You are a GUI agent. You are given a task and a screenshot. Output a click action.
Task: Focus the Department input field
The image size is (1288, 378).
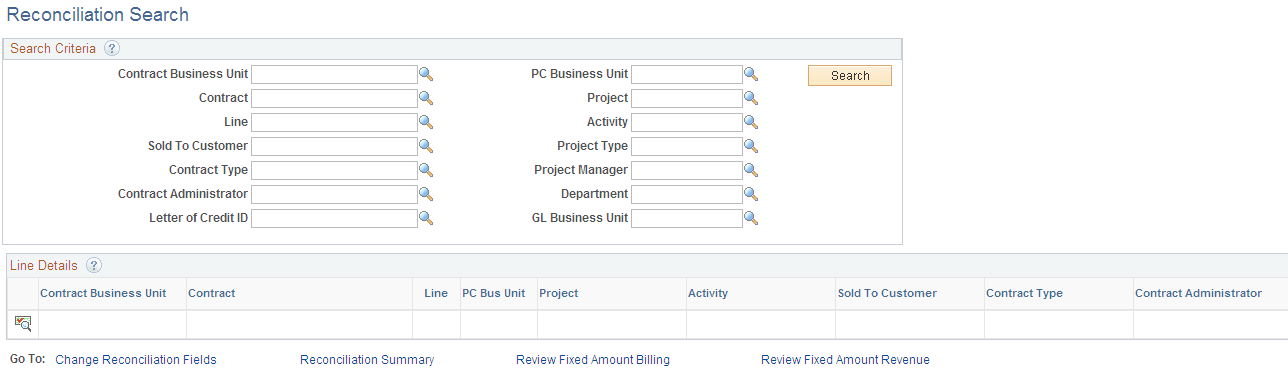[x=687, y=194]
